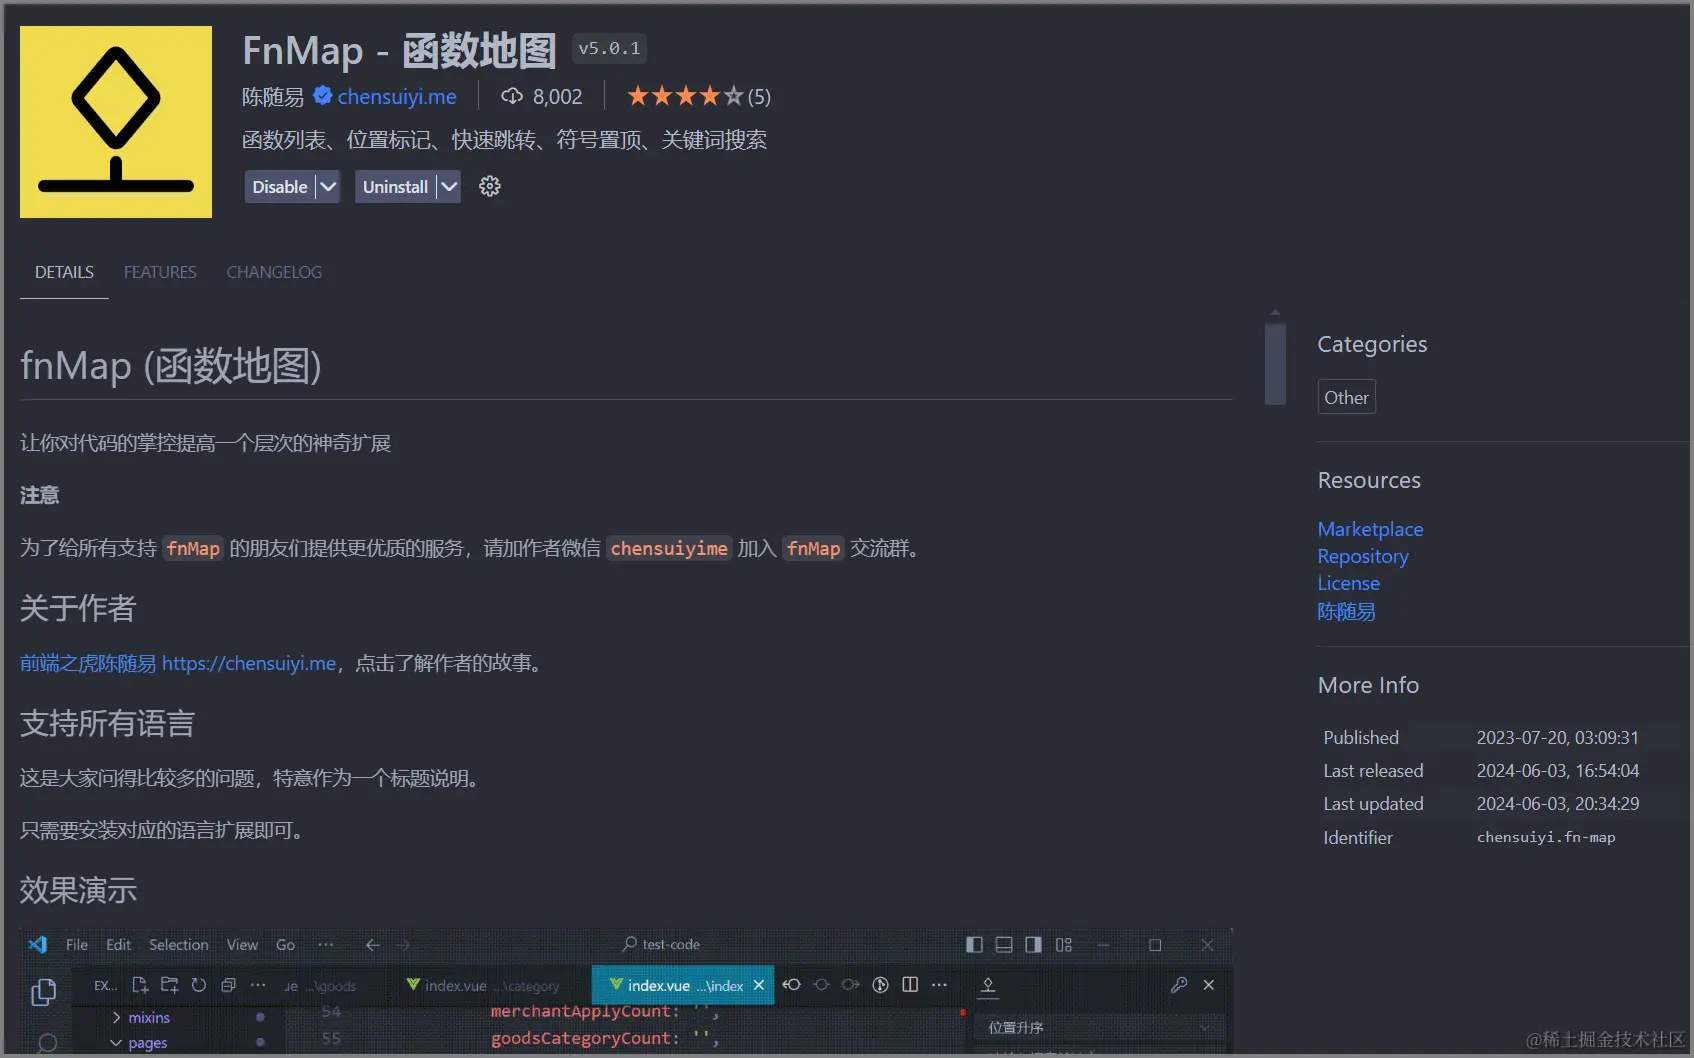Toggle primary sidebar layout icon in demo image
Viewport: 1694px width, 1058px height.
(x=974, y=945)
